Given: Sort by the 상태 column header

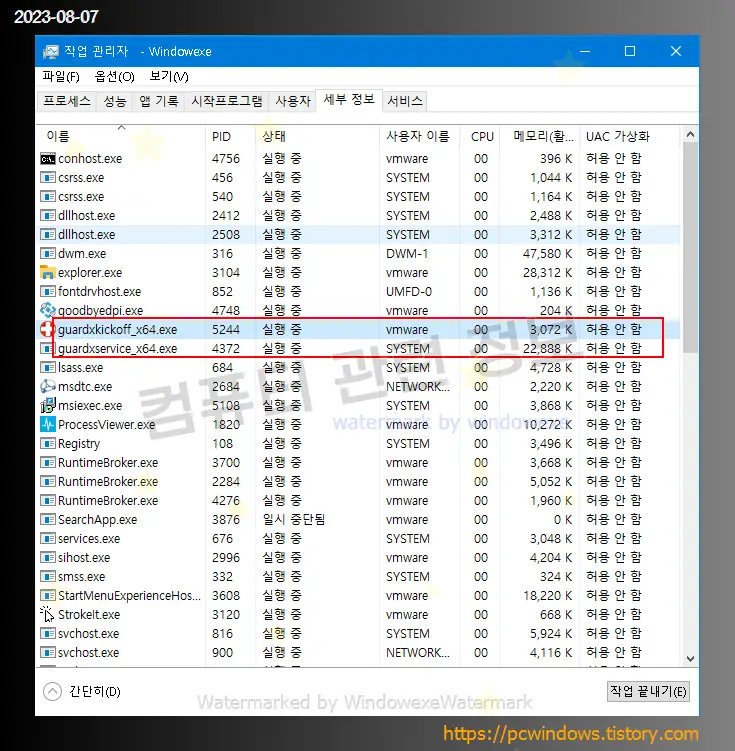Looking at the screenshot, I should pos(317,137).
